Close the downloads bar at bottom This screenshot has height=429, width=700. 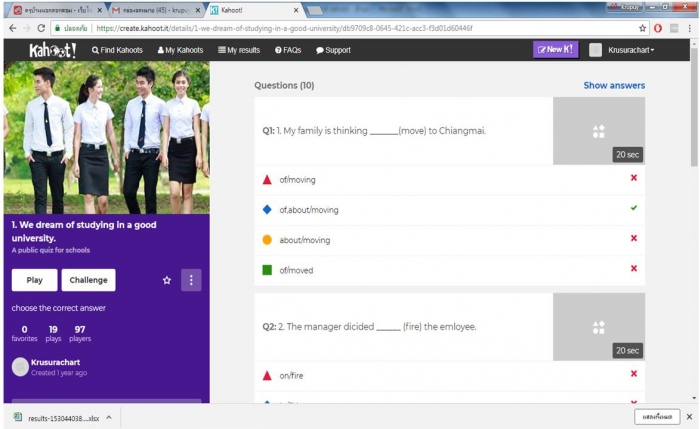pyautogui.click(x=688, y=416)
